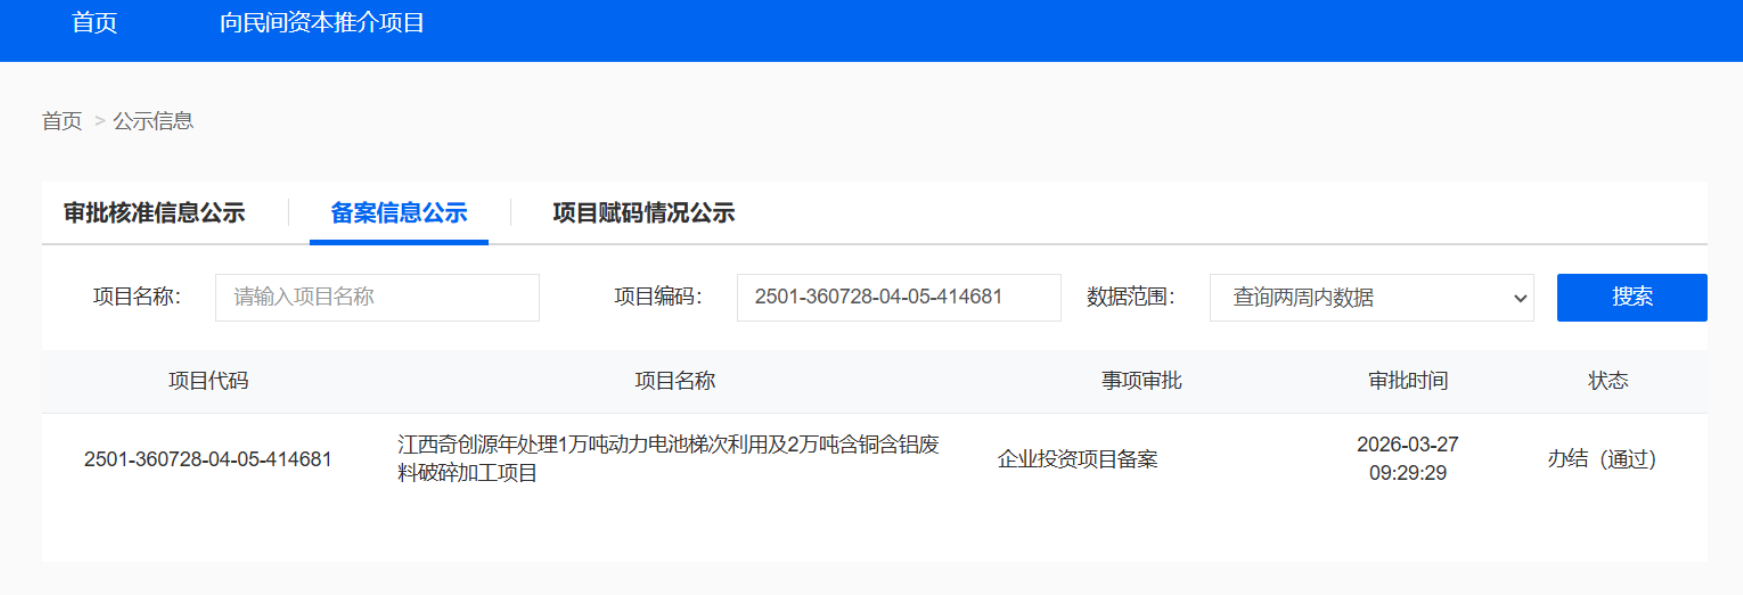This screenshot has width=1743, height=595.
Task: Switch to the 审批核准信息公示 tab
Action: (154, 213)
